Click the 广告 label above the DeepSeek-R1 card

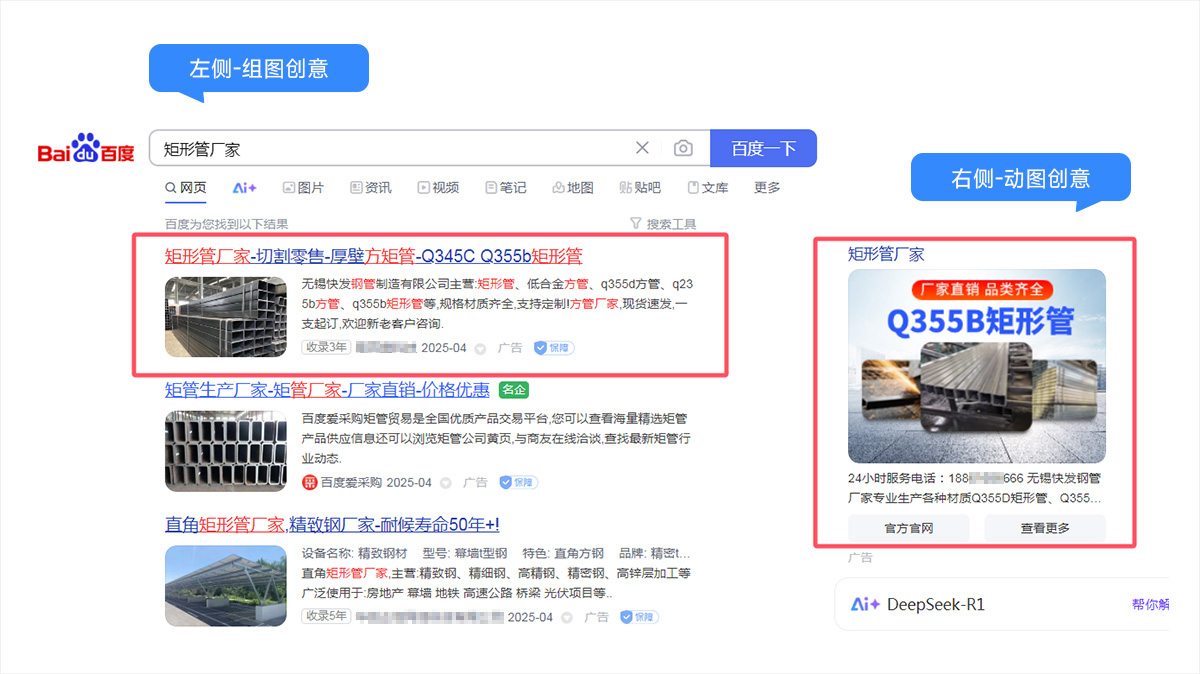860,558
